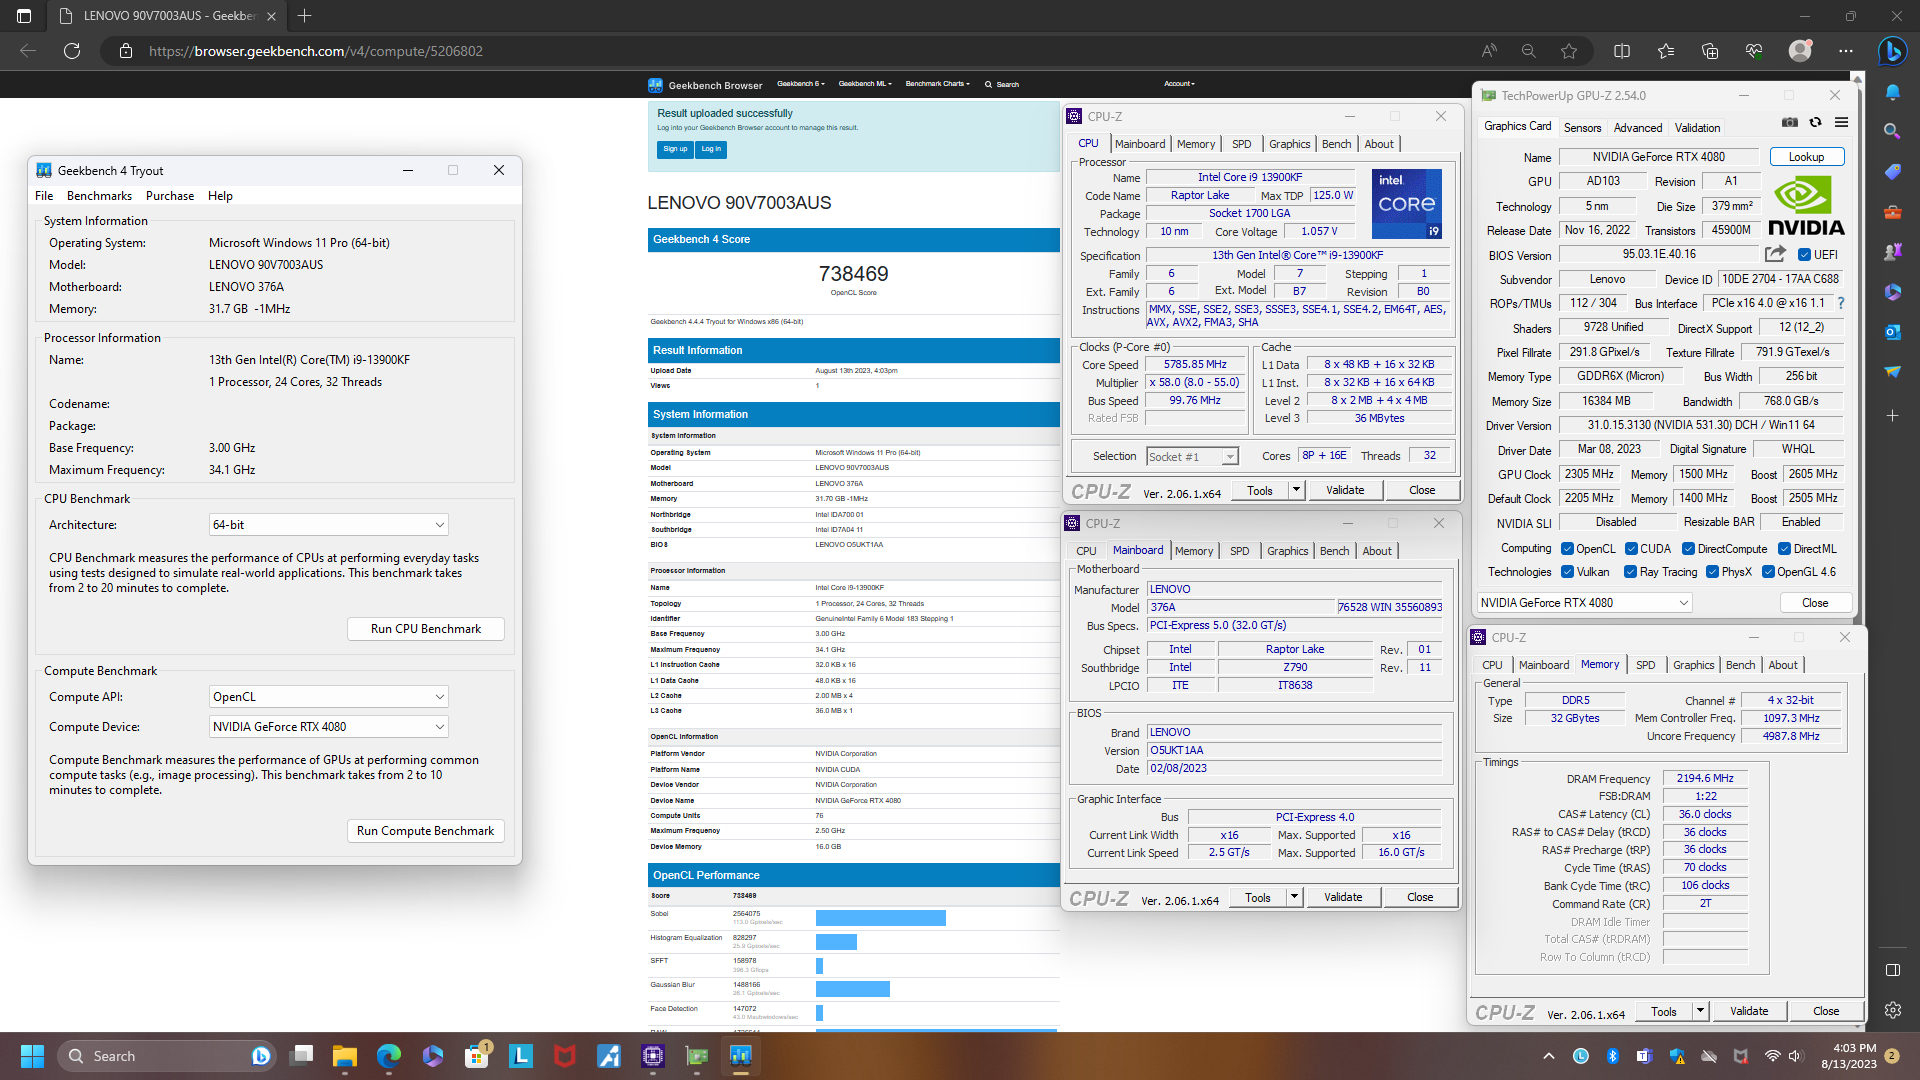
Task: Open the Bing Chat icon in Edge
Action: tap(1892, 51)
